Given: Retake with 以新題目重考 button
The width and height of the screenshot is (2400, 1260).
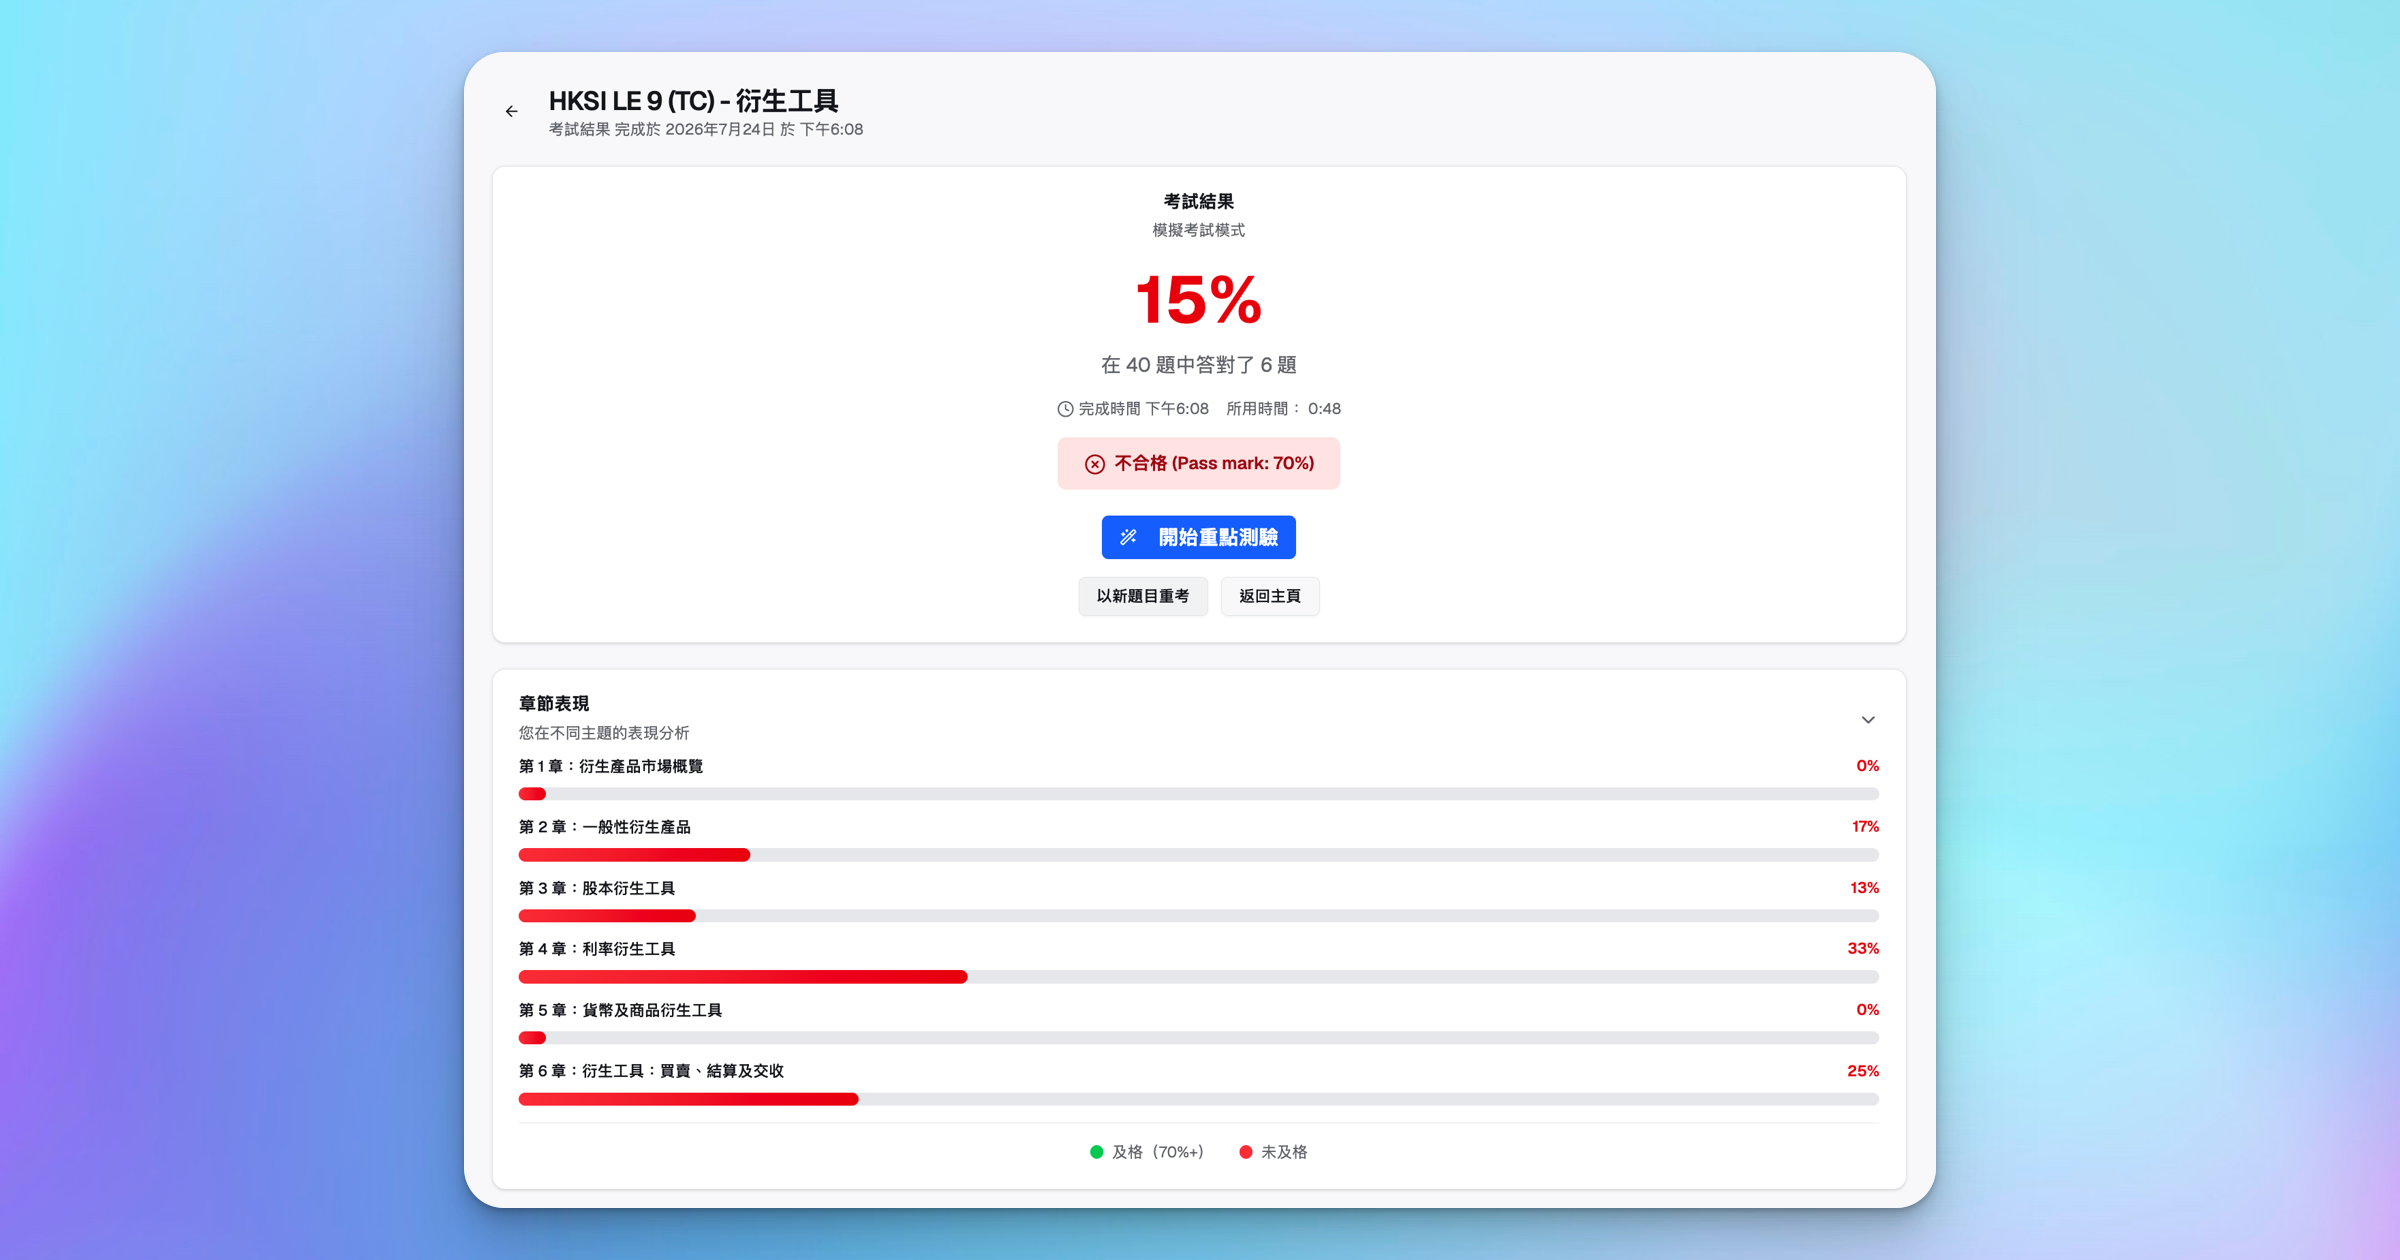Looking at the screenshot, I should (1143, 596).
